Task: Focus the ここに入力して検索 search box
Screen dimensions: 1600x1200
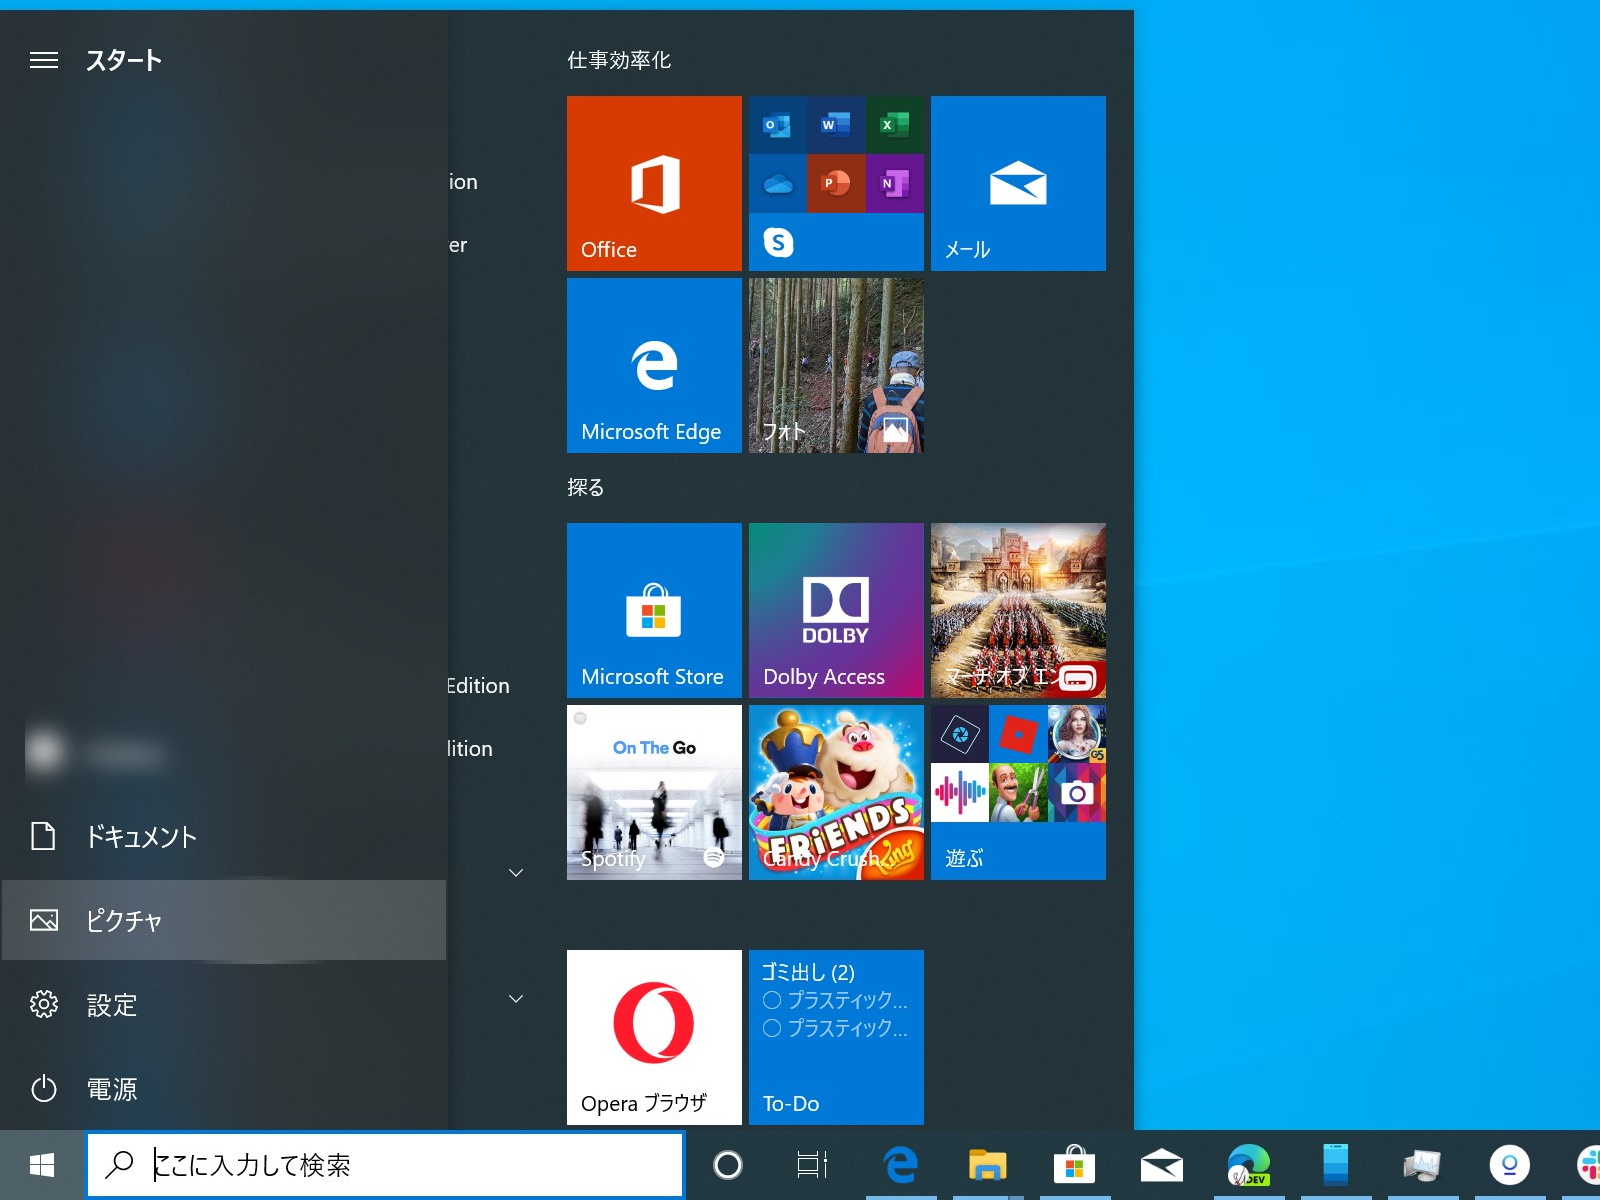Action: point(385,1165)
